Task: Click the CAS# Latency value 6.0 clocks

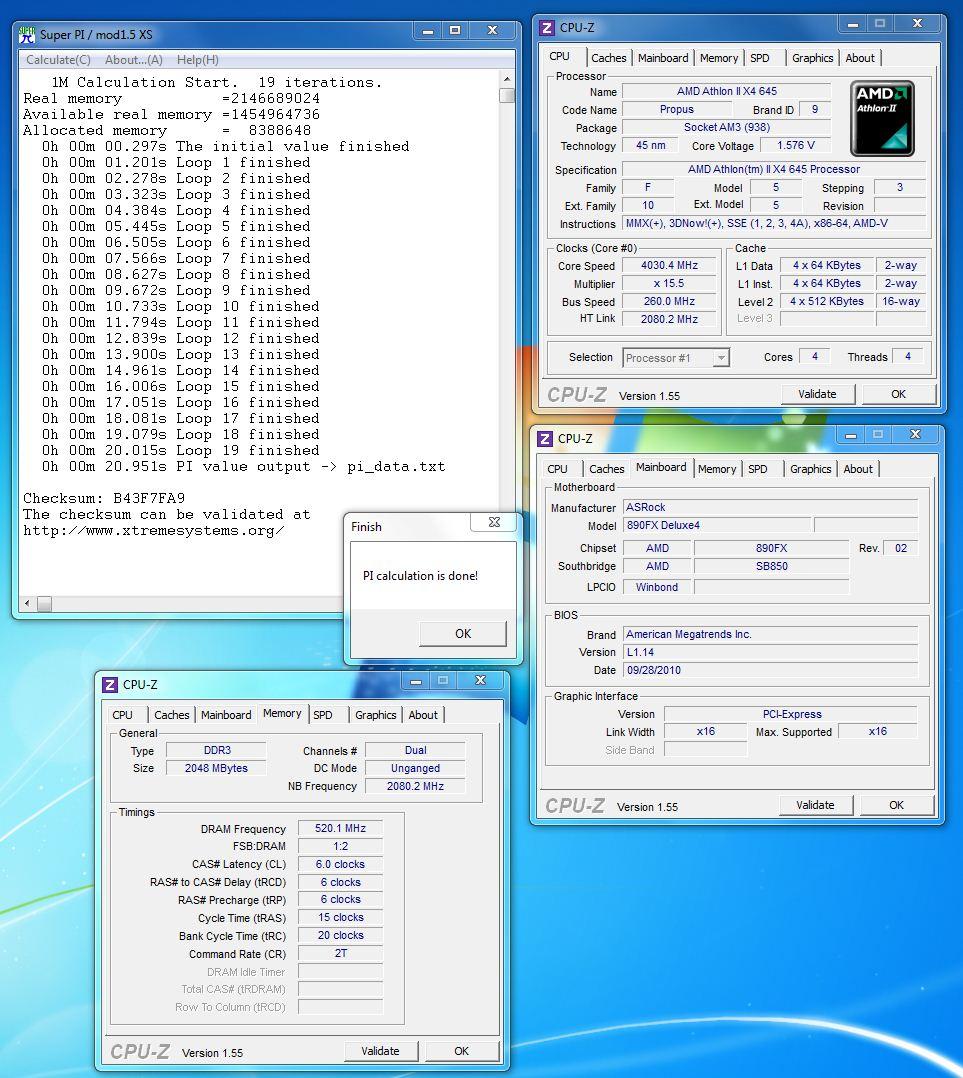Action: click(340, 864)
